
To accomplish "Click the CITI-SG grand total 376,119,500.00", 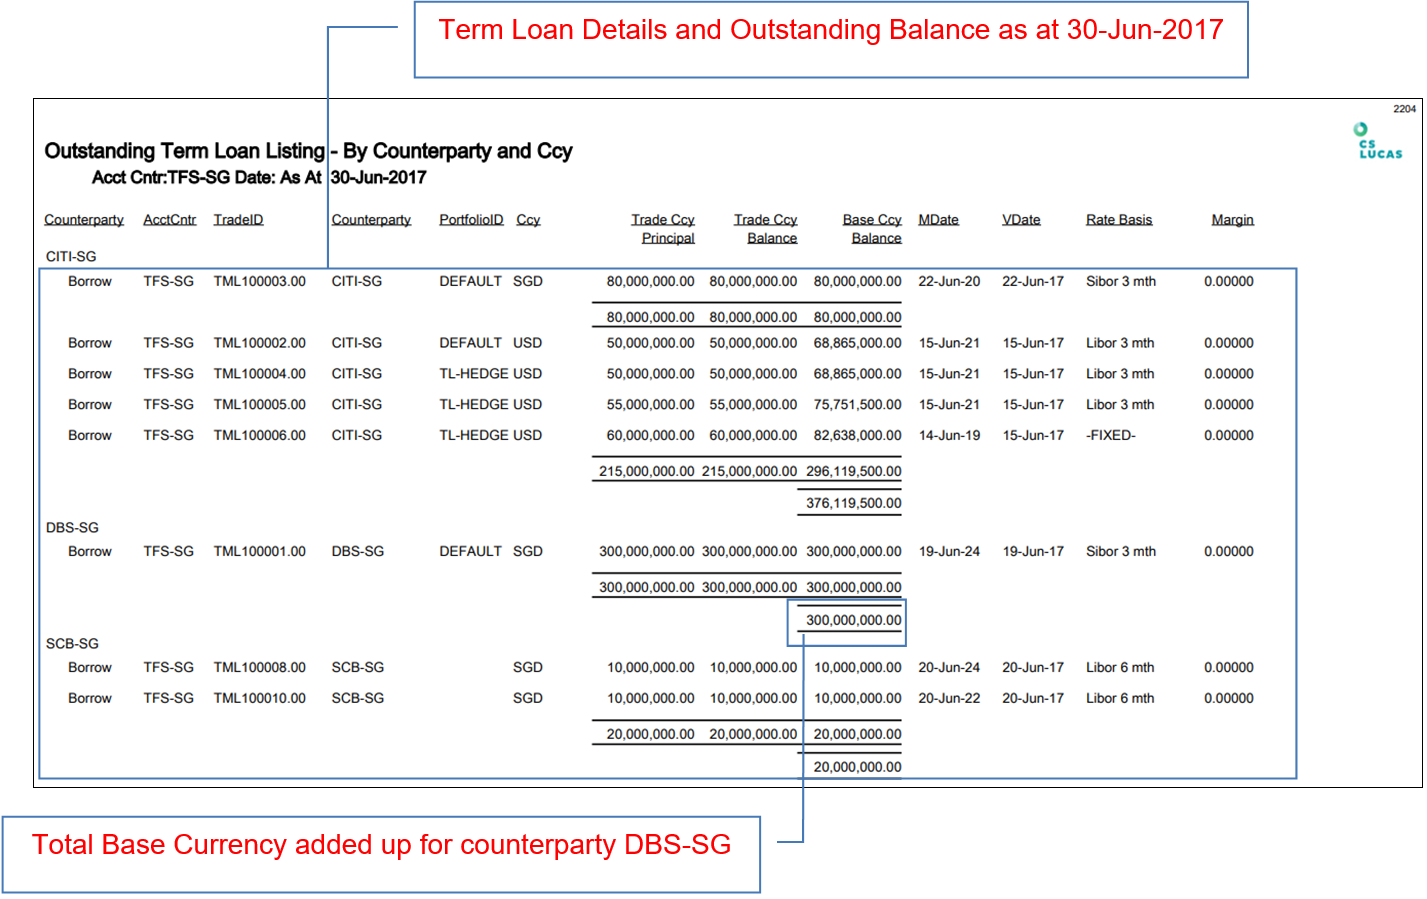I will [x=853, y=504].
